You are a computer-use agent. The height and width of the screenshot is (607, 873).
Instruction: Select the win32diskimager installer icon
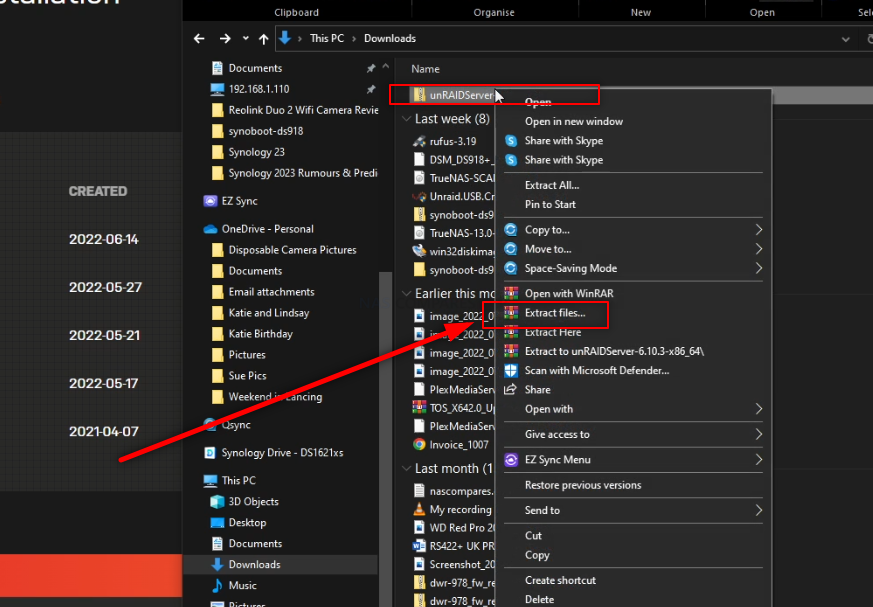(x=419, y=251)
